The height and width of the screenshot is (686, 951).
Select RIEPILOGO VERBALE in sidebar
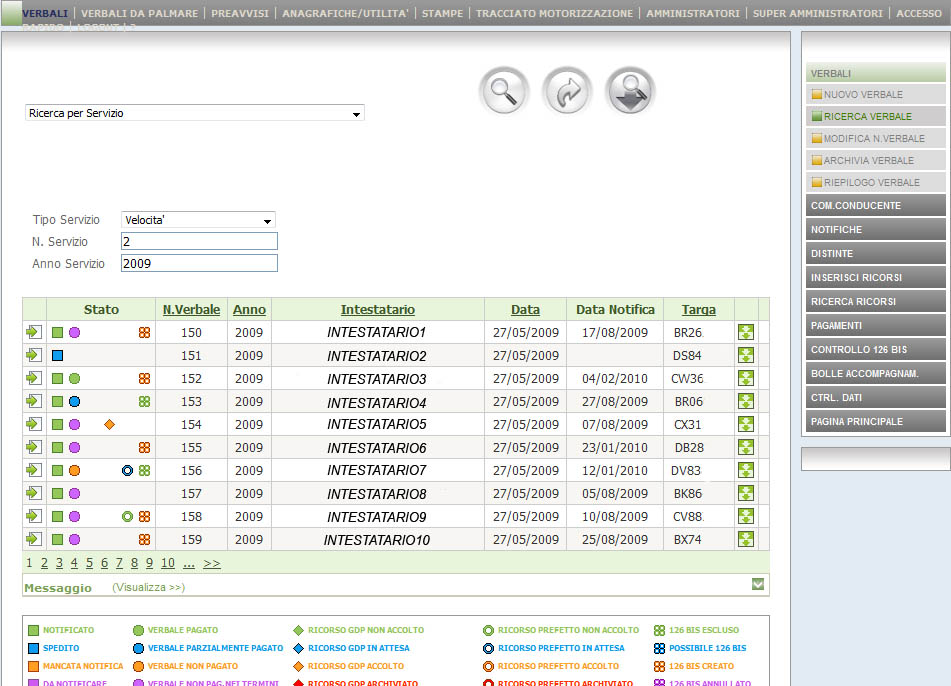tap(876, 182)
